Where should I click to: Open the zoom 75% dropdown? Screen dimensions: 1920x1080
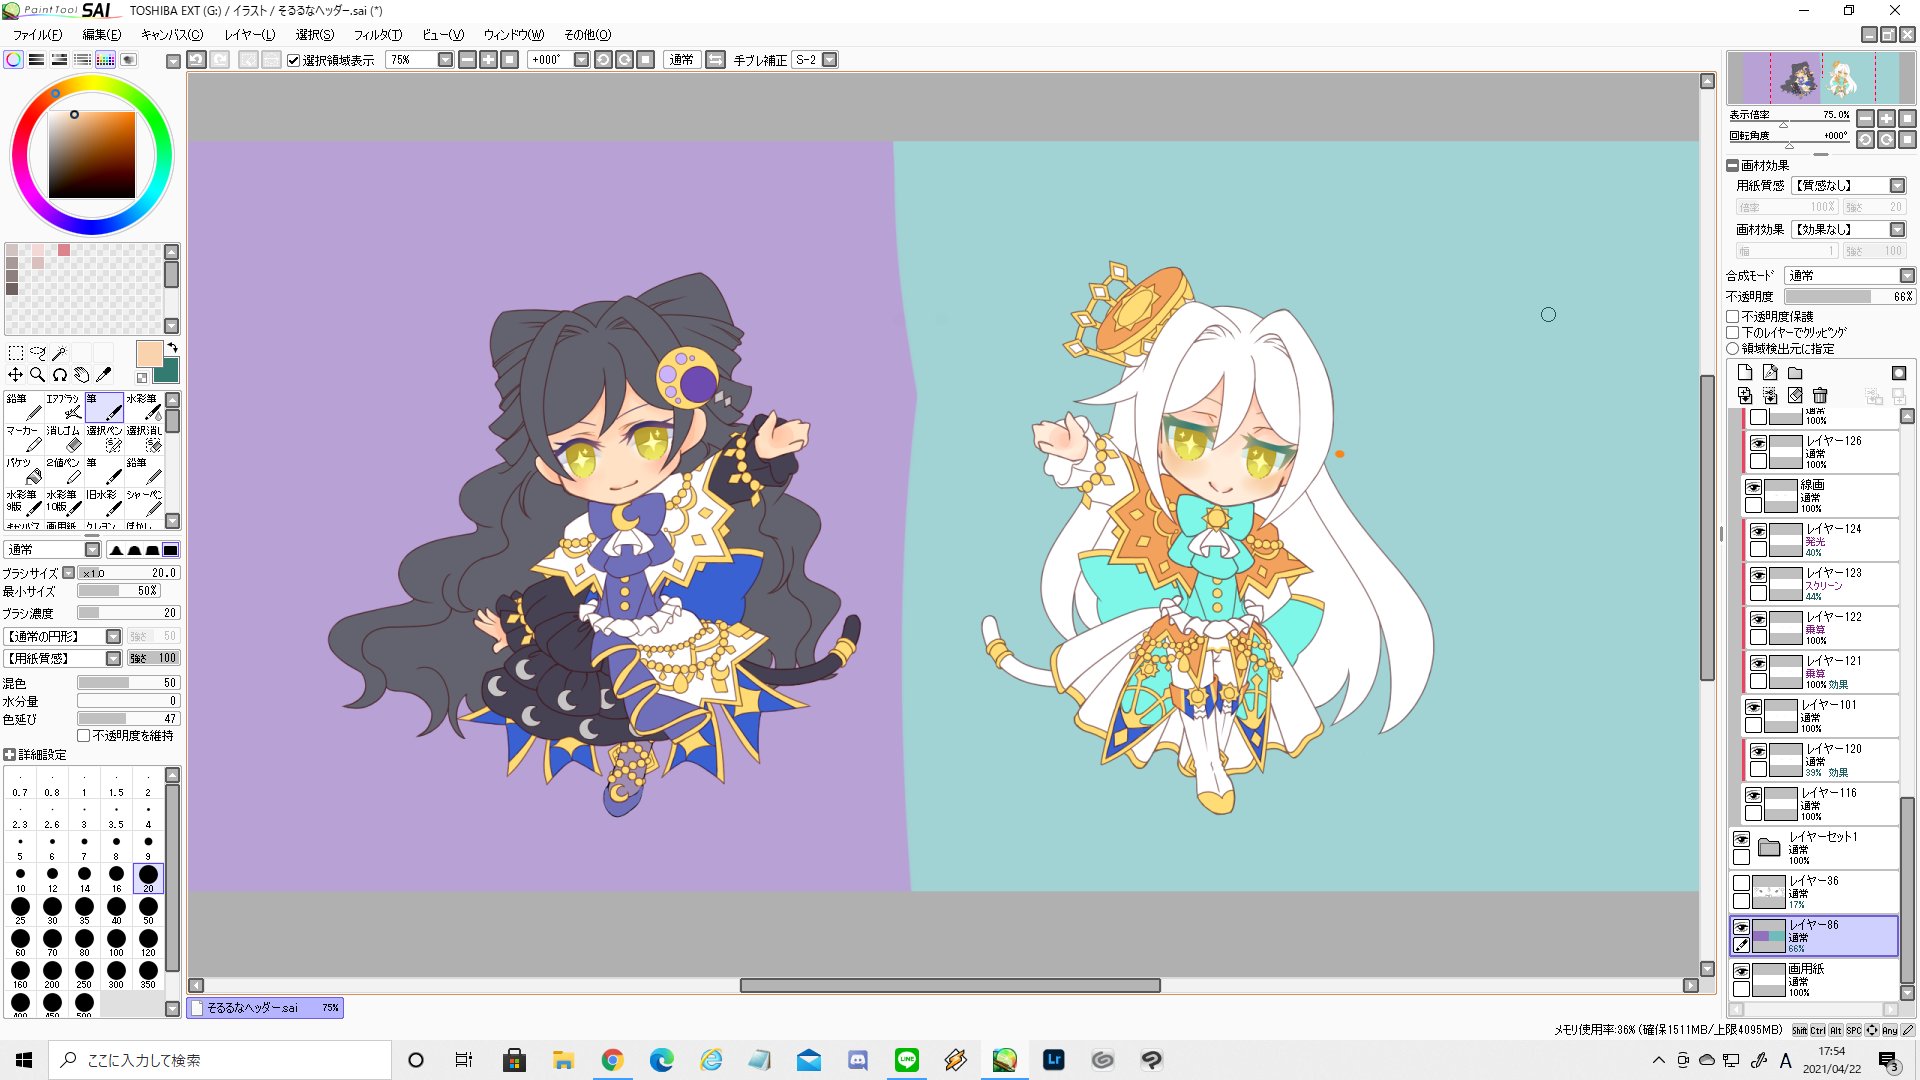coord(445,60)
